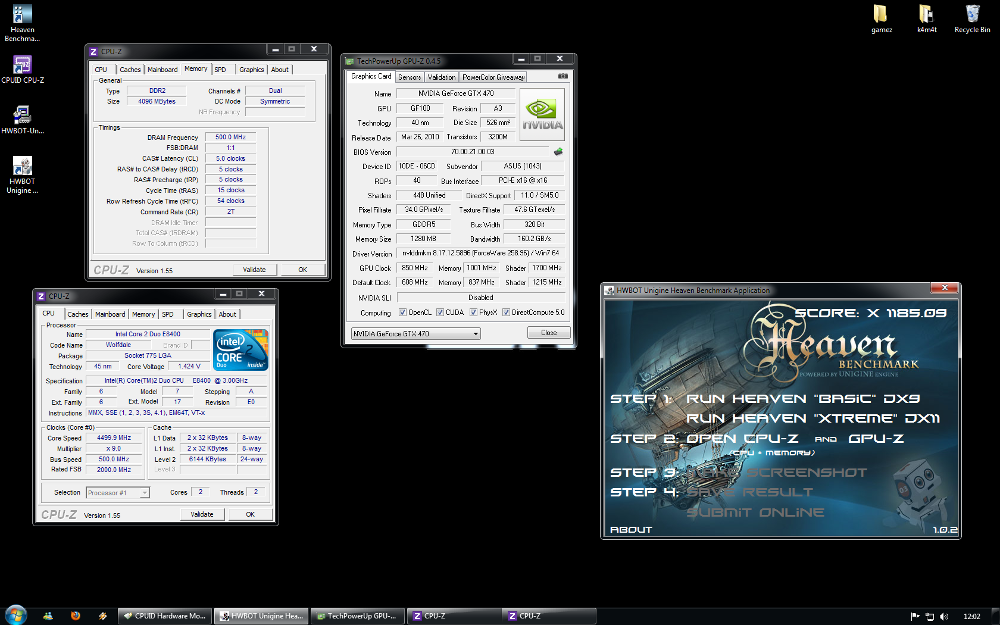This screenshot has width=1000, height=625.
Task: Click the GPU-Z Driver Version field
Action: pos(480,253)
